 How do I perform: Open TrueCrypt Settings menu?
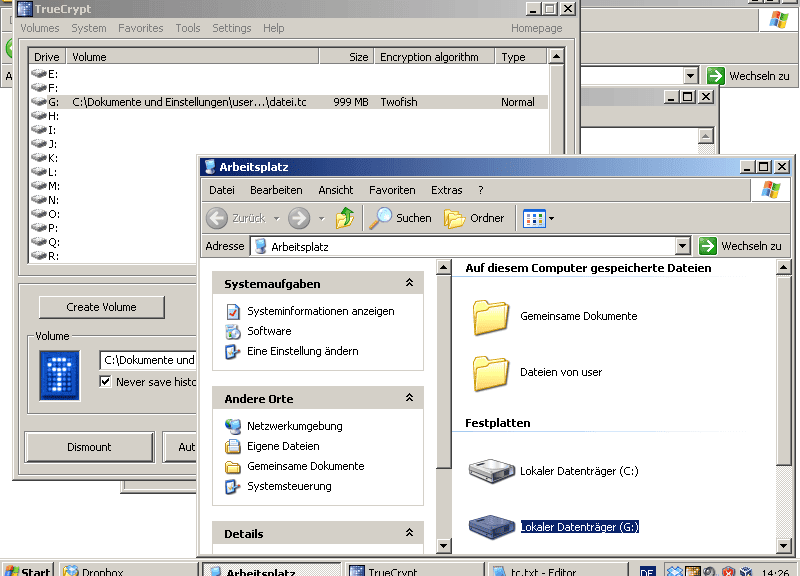click(232, 29)
